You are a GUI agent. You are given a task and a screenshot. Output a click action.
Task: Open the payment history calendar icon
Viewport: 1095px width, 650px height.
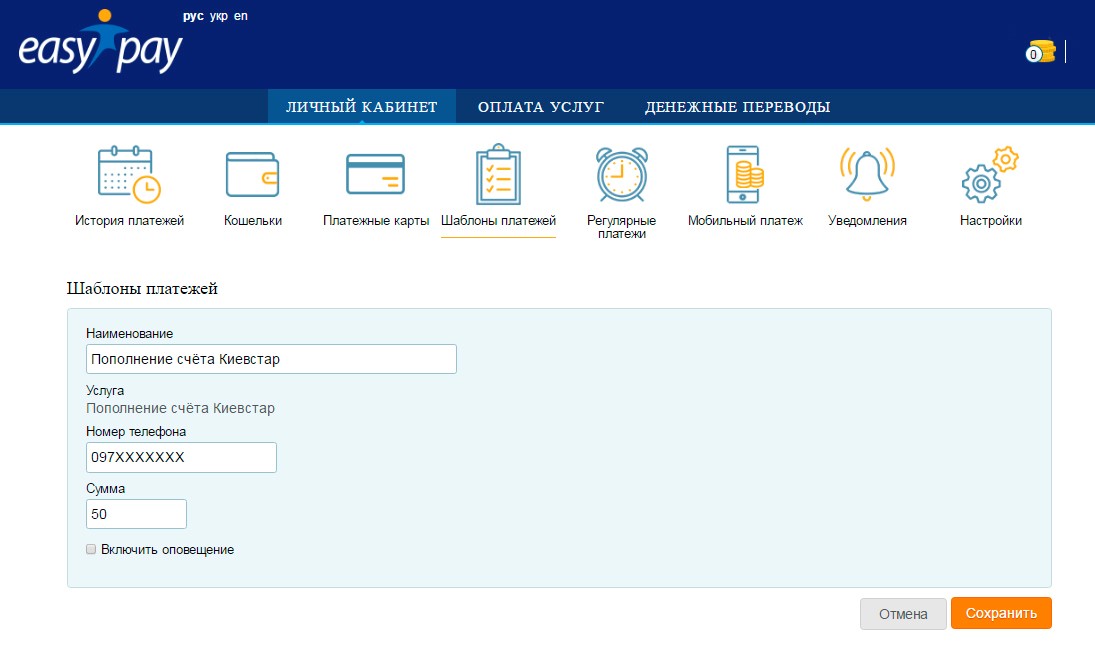[x=129, y=175]
